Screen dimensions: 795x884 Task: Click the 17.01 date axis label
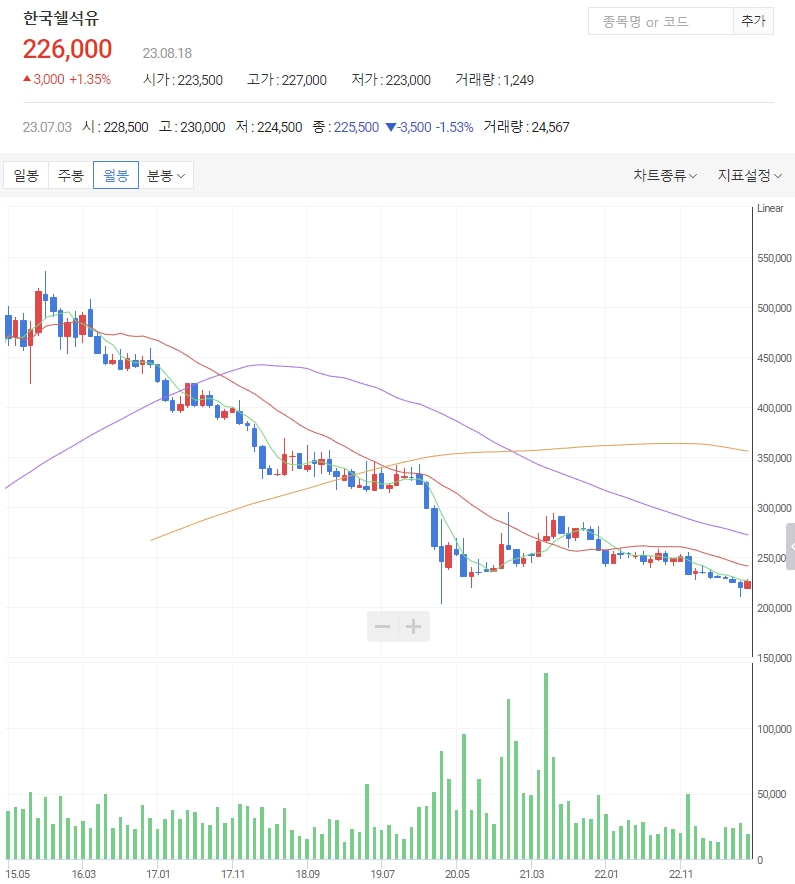[x=158, y=874]
